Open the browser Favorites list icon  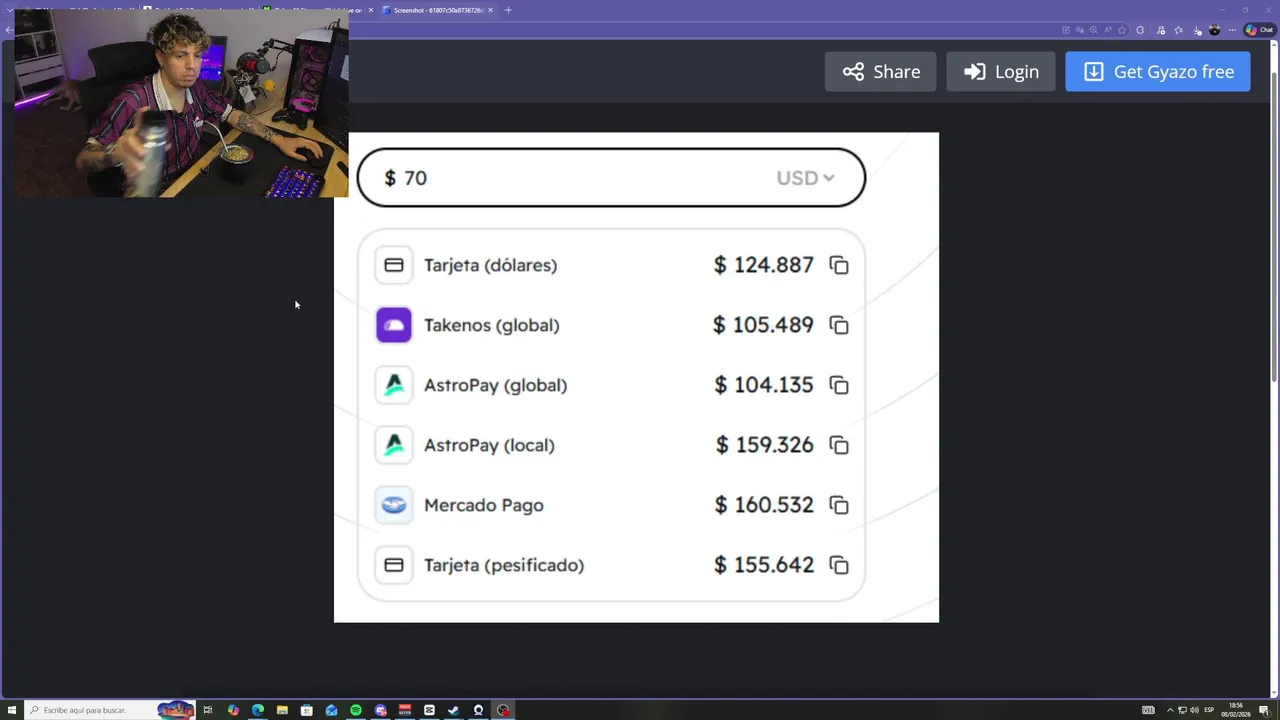(x=1178, y=30)
